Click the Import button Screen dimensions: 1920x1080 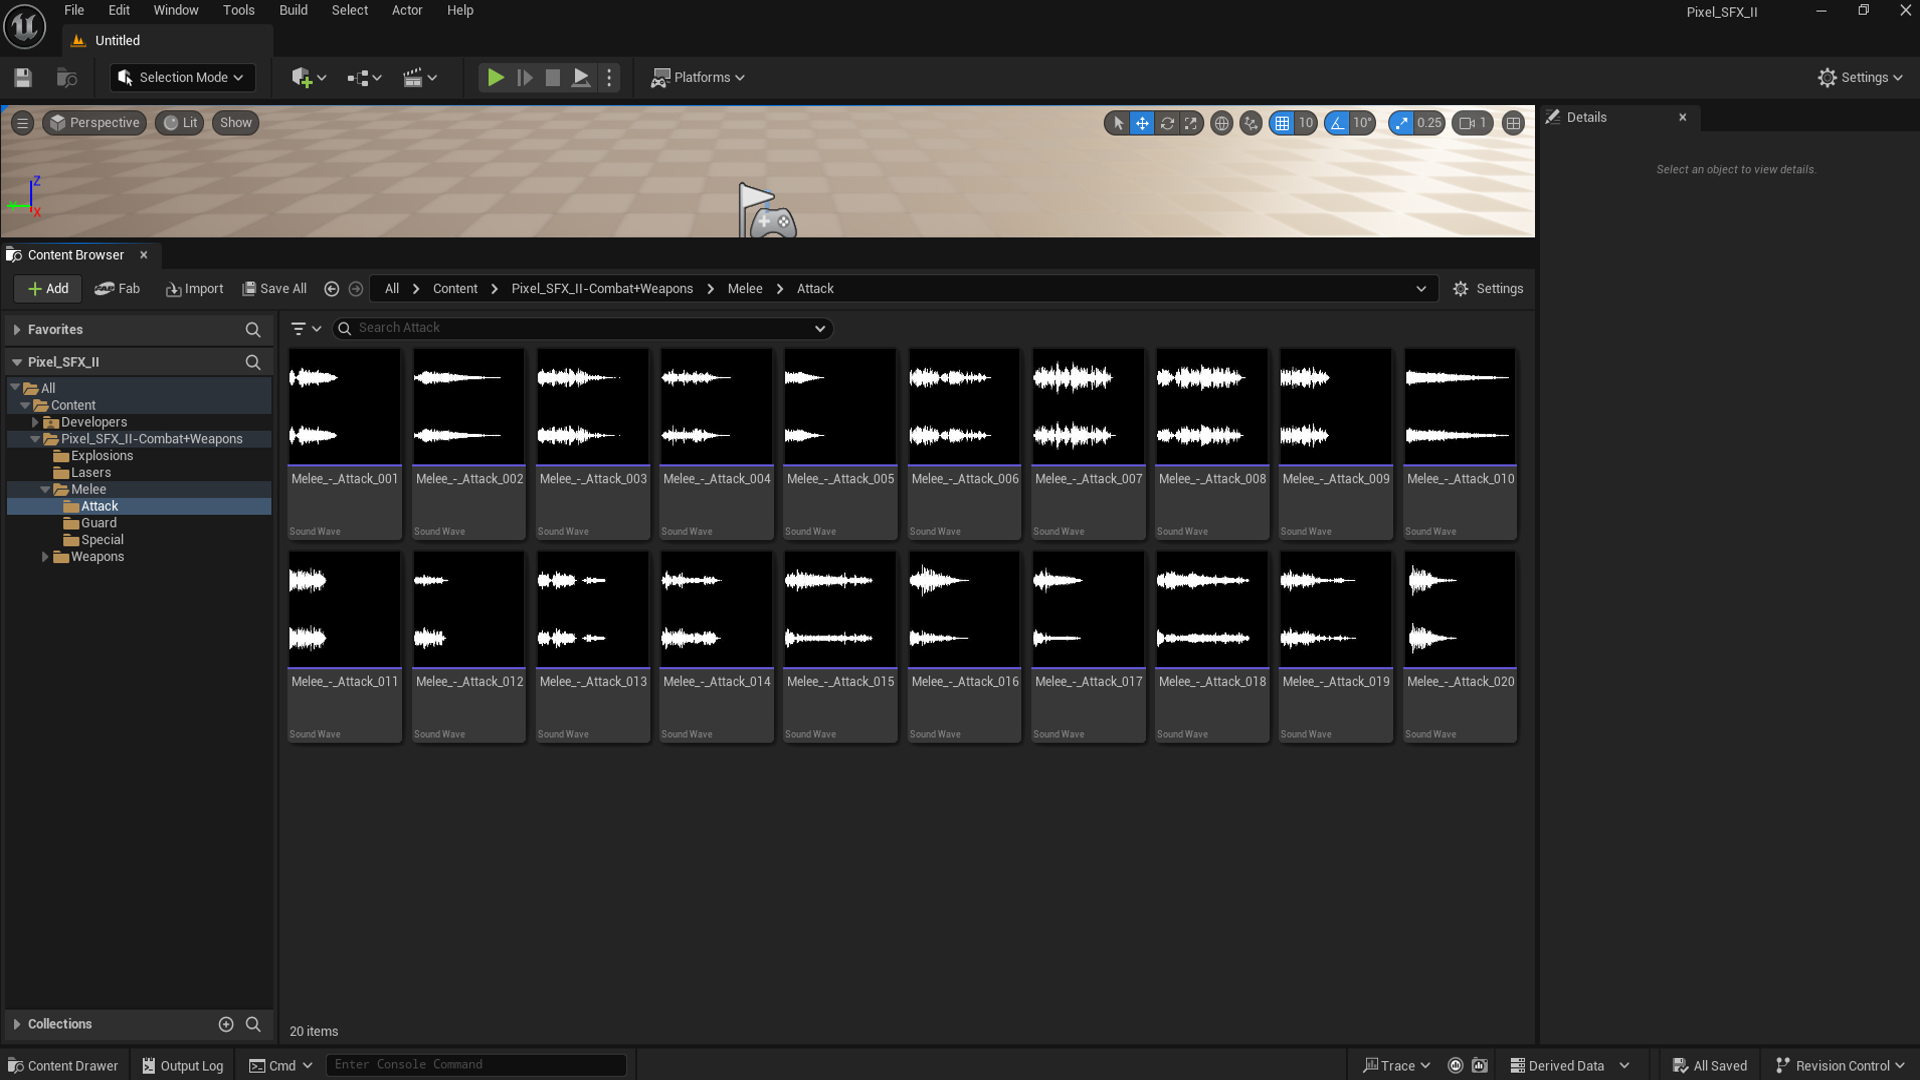195,289
